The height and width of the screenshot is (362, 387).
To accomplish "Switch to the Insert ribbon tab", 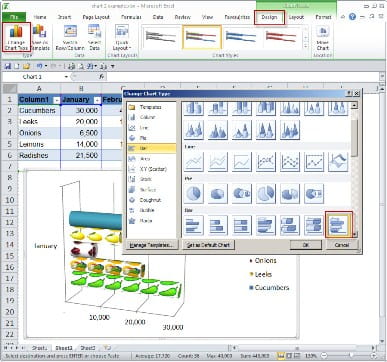I will 64,17.
